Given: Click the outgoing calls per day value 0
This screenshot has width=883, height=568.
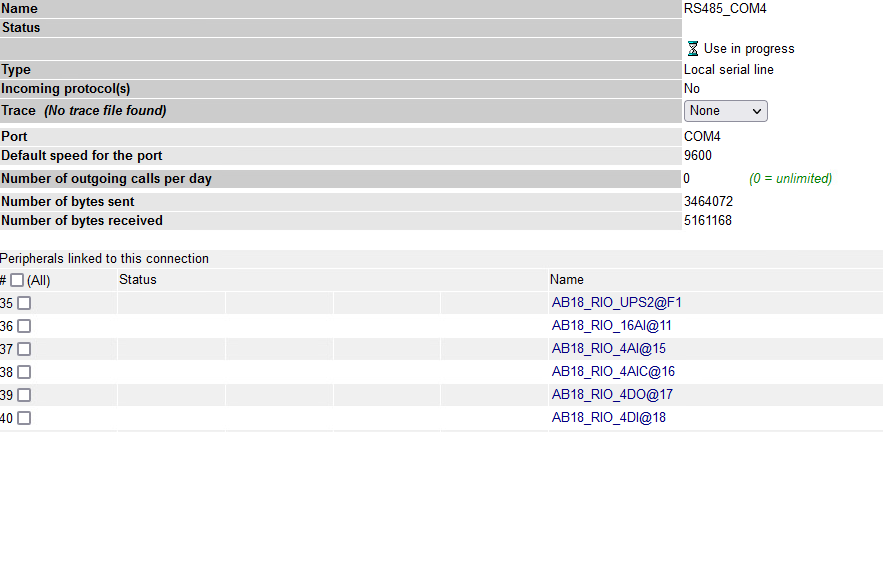Looking at the screenshot, I should (x=687, y=178).
